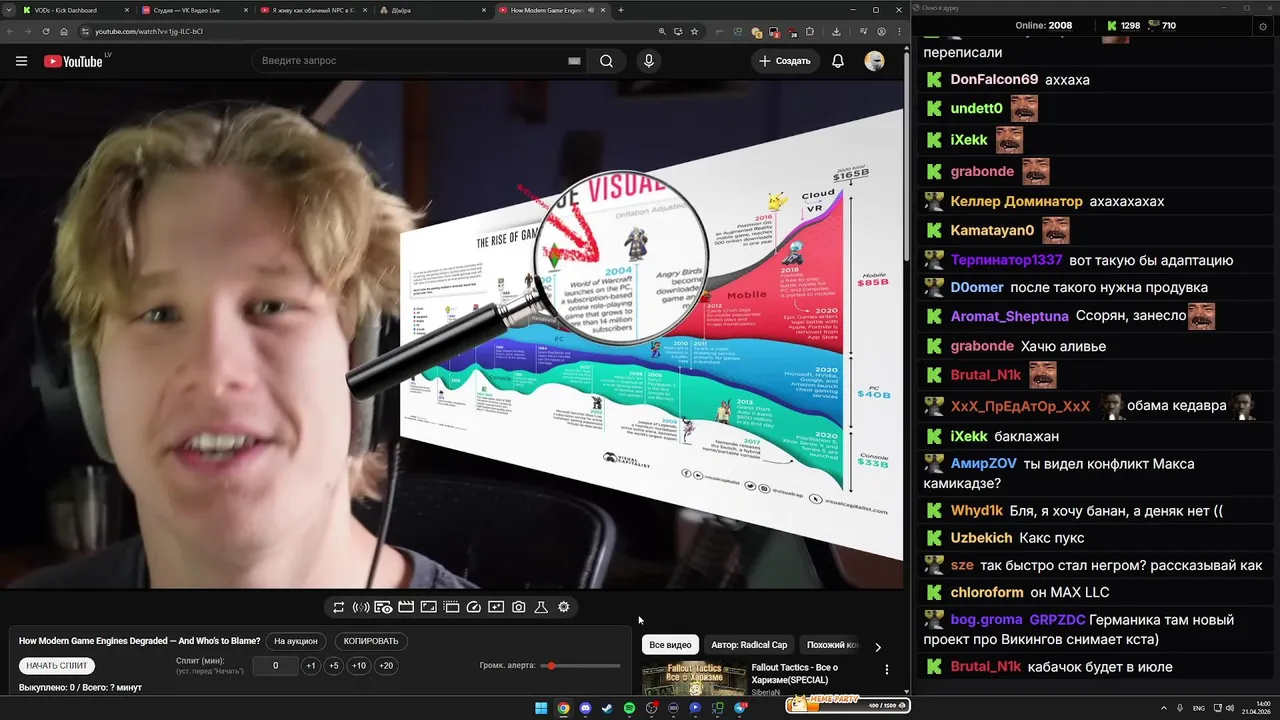
Task: Add +5 minutes to the split
Action: coord(334,666)
